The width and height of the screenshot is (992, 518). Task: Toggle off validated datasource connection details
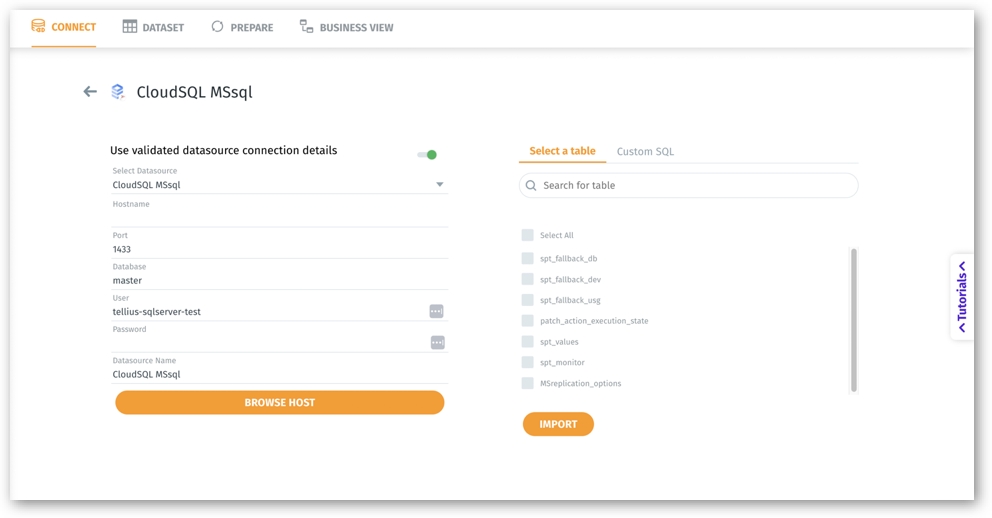(427, 155)
